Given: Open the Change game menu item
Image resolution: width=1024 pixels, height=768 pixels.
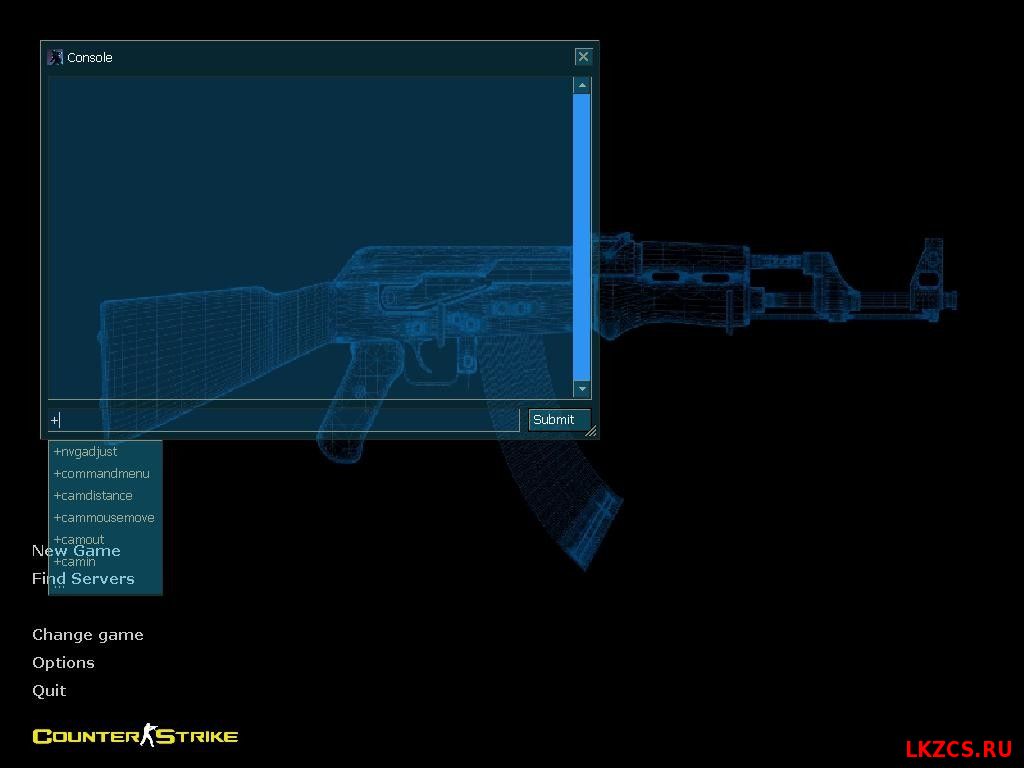Looking at the screenshot, I should [88, 635].
